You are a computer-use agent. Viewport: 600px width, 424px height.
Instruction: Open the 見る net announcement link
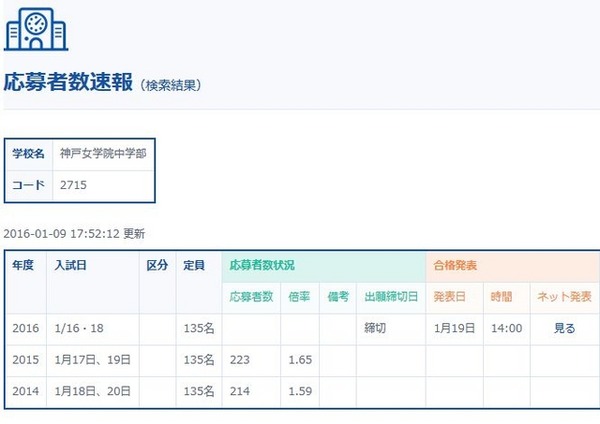pos(564,328)
